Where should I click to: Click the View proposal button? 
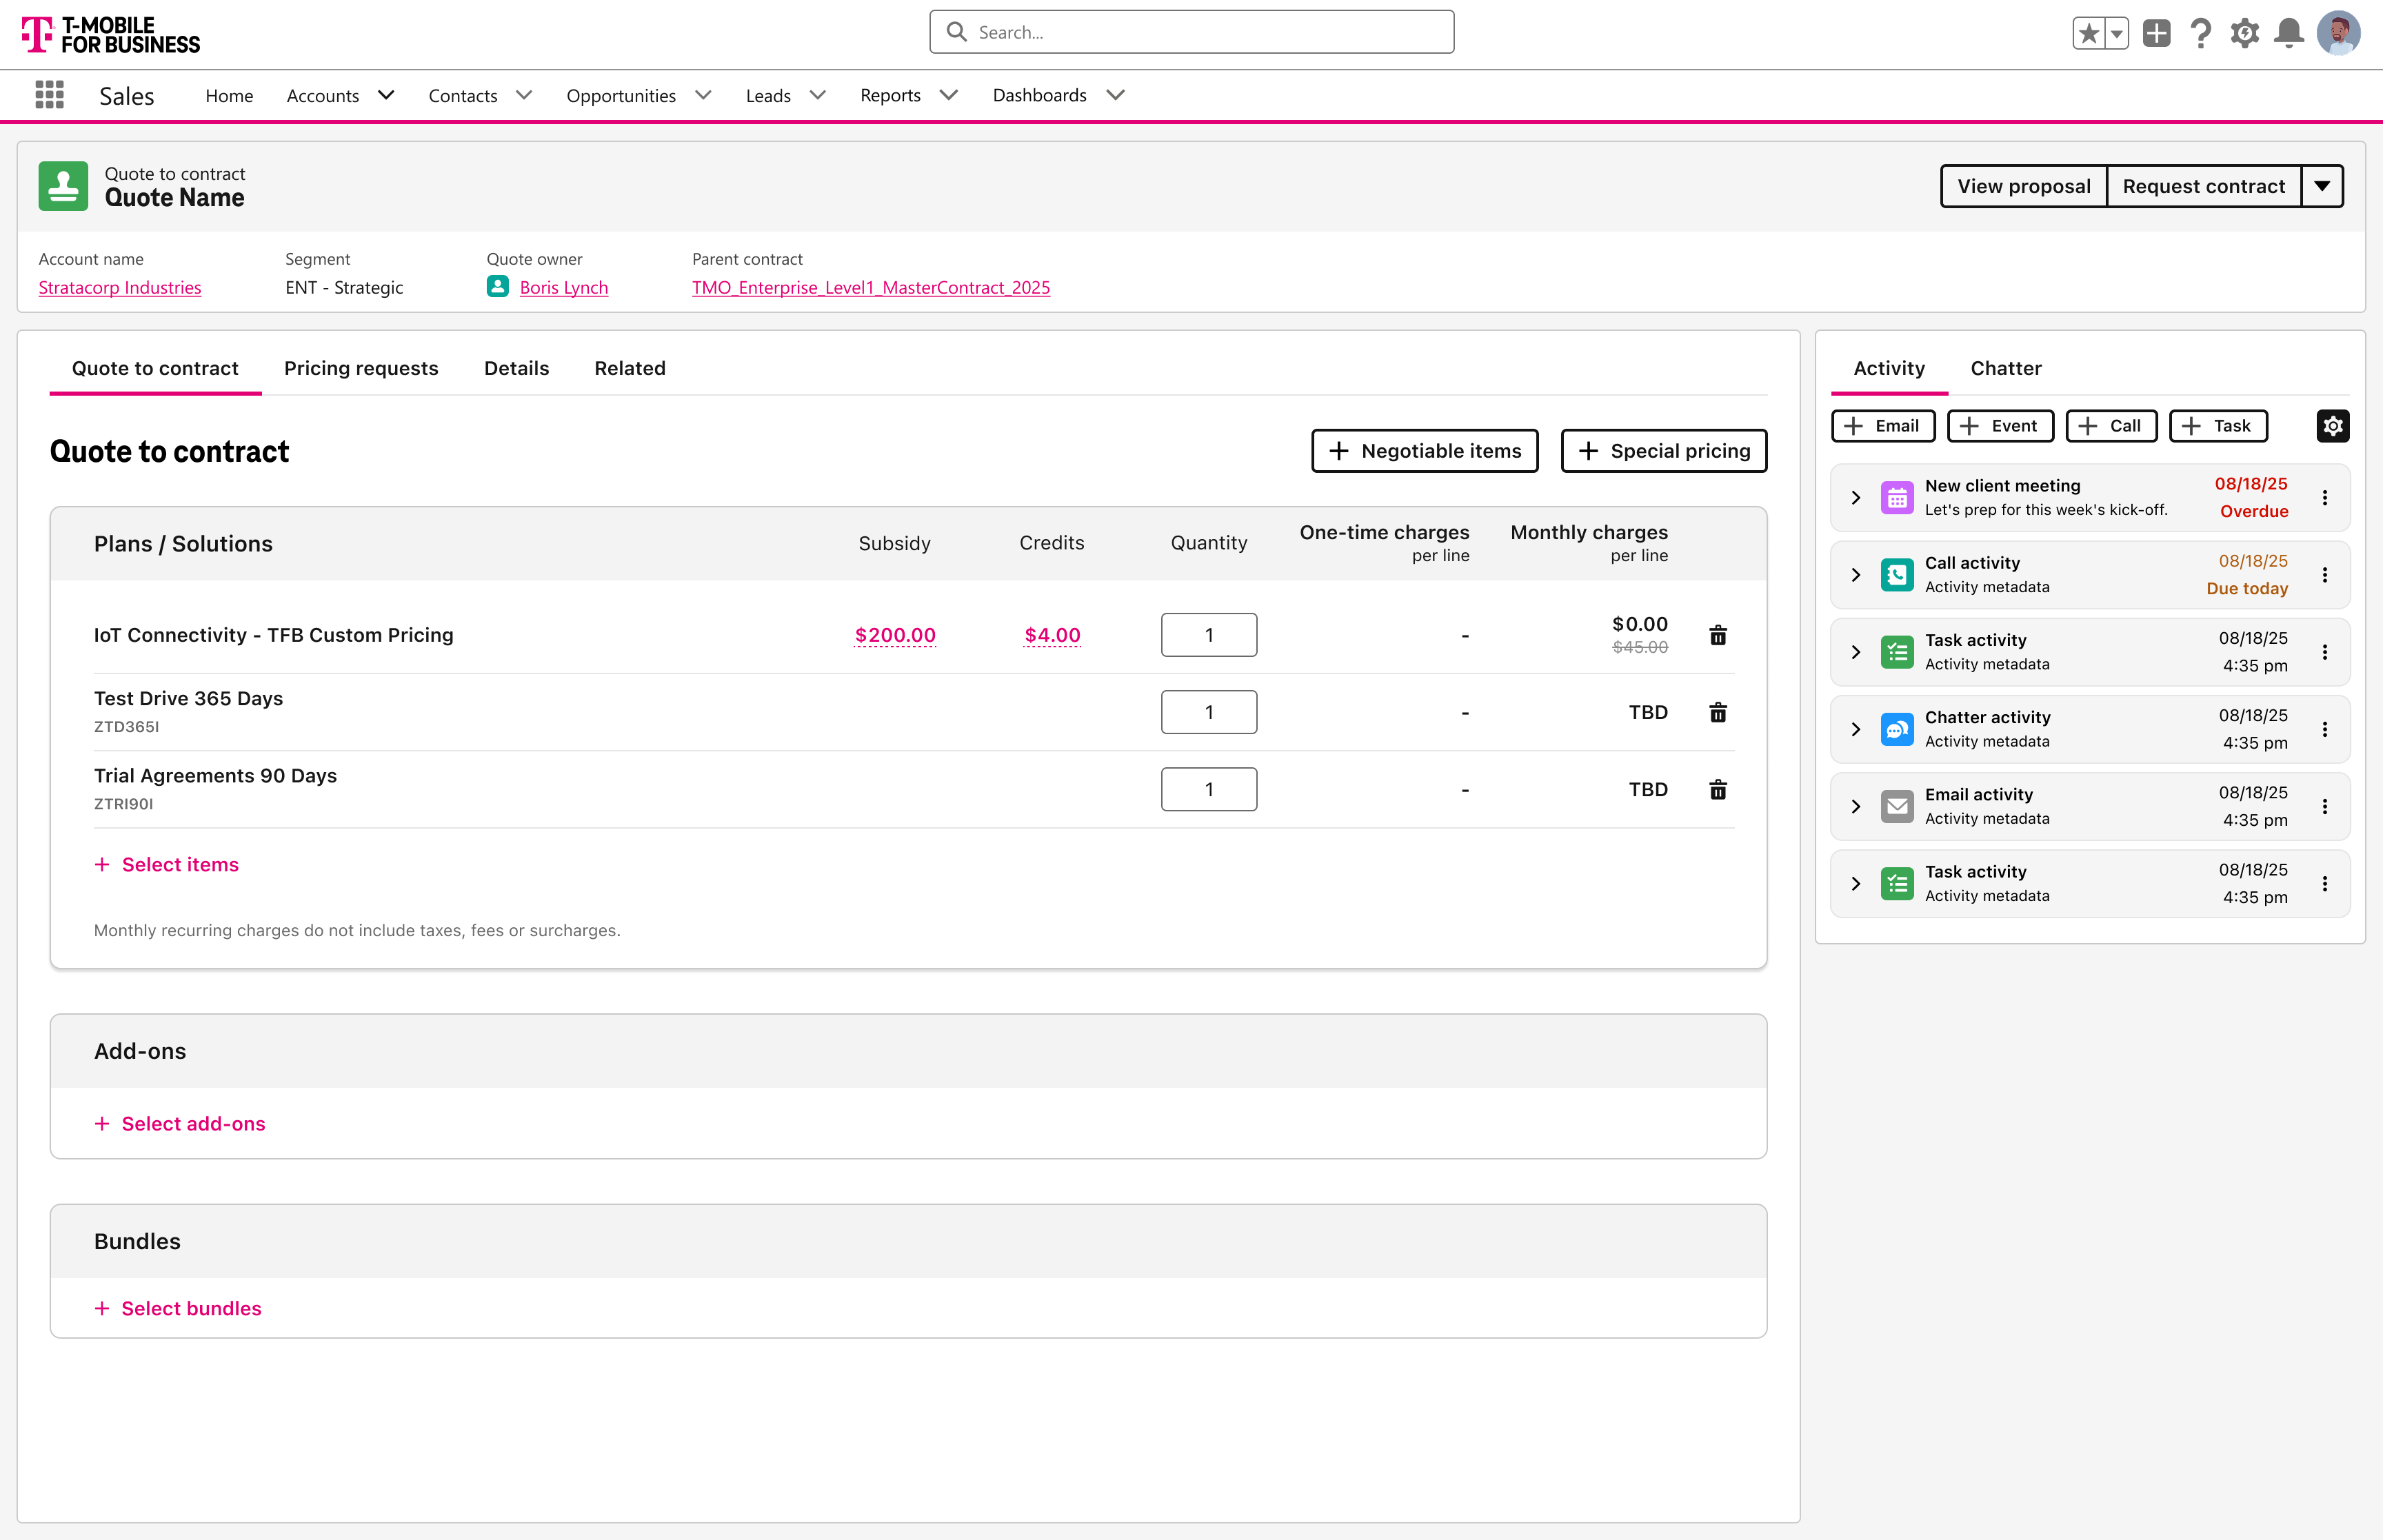pos(2024,186)
